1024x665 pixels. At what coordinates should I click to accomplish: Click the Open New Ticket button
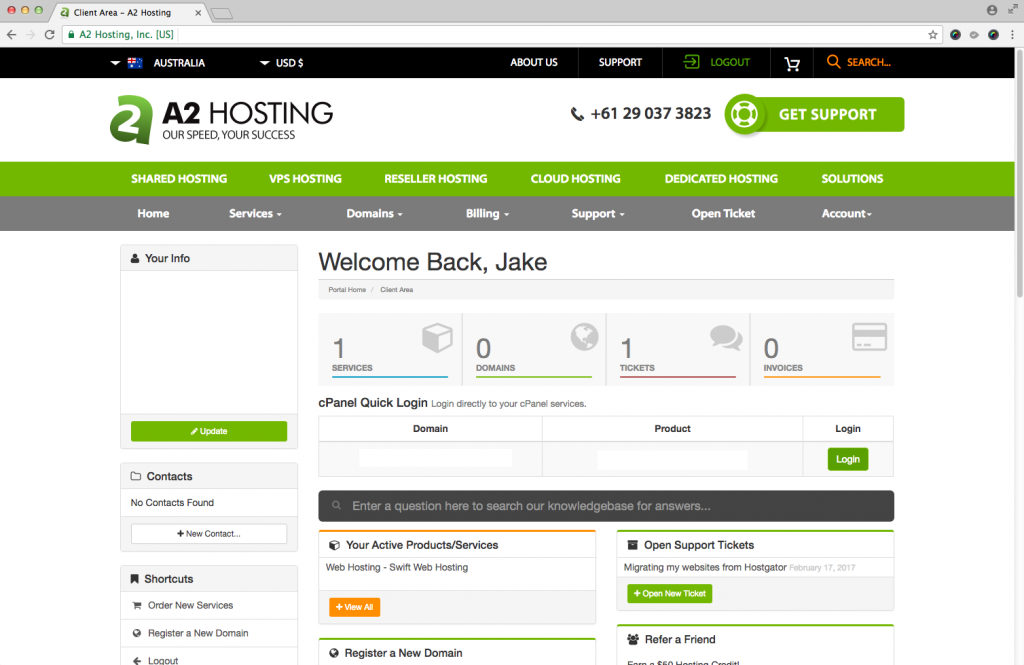669,594
